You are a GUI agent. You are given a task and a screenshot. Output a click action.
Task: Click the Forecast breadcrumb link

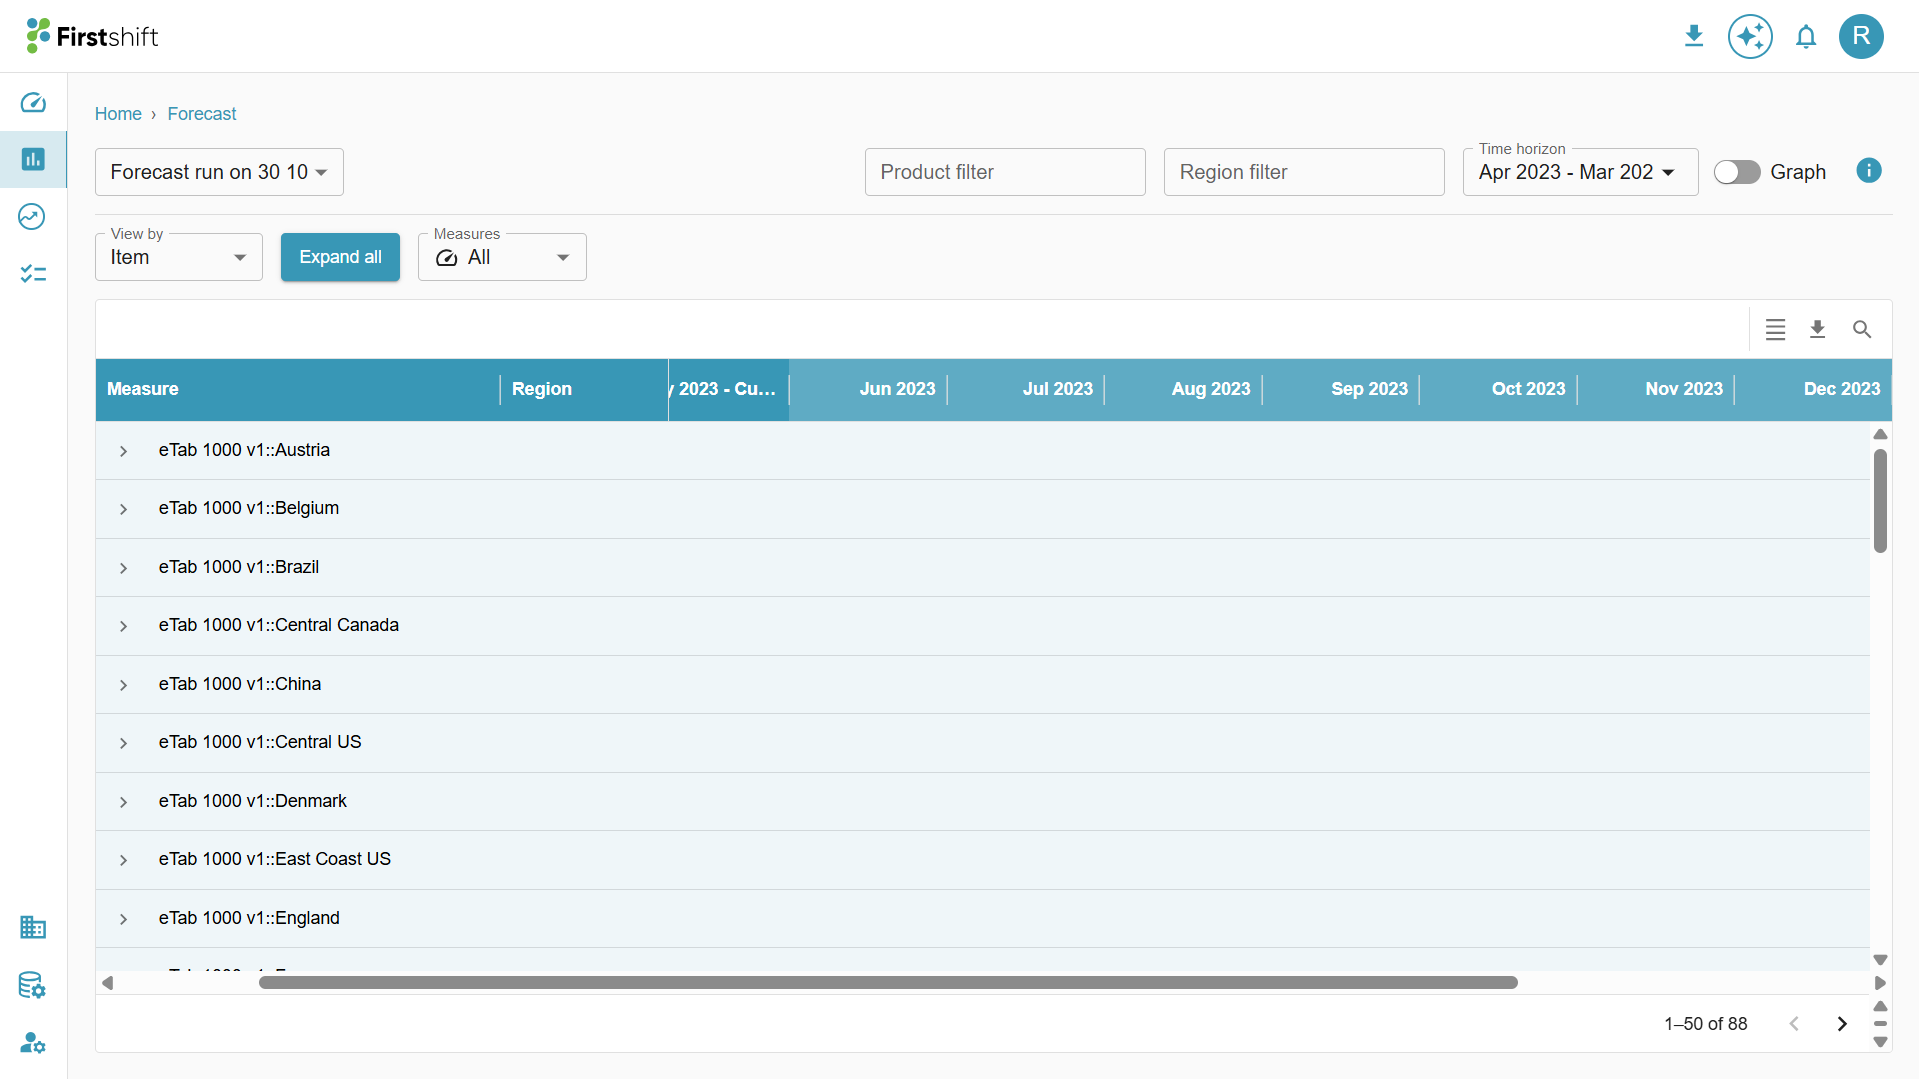(x=202, y=114)
